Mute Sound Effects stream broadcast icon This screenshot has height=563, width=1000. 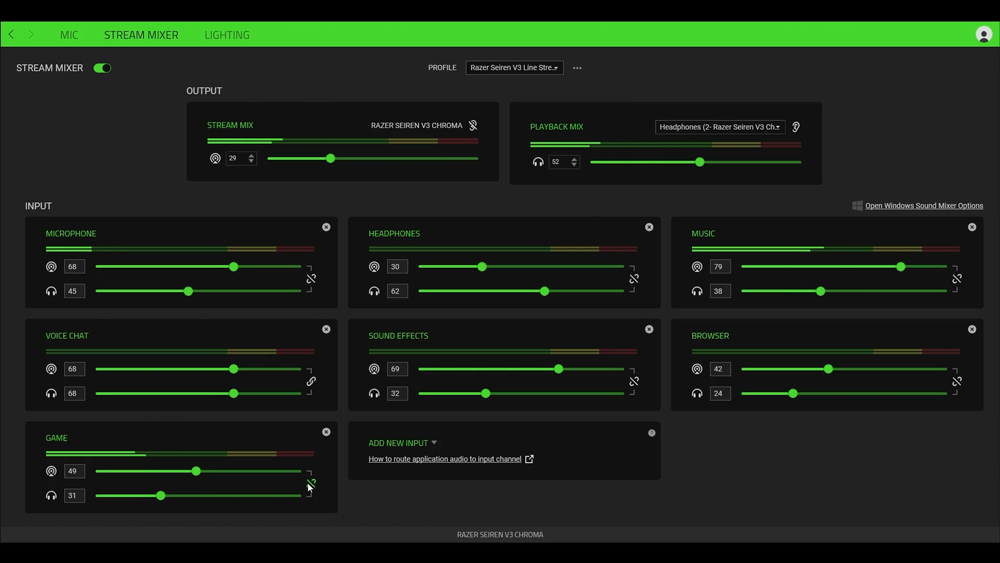(x=374, y=369)
